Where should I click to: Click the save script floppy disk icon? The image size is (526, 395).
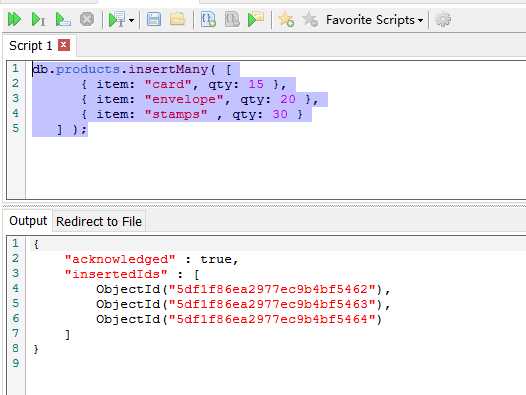click(x=154, y=19)
